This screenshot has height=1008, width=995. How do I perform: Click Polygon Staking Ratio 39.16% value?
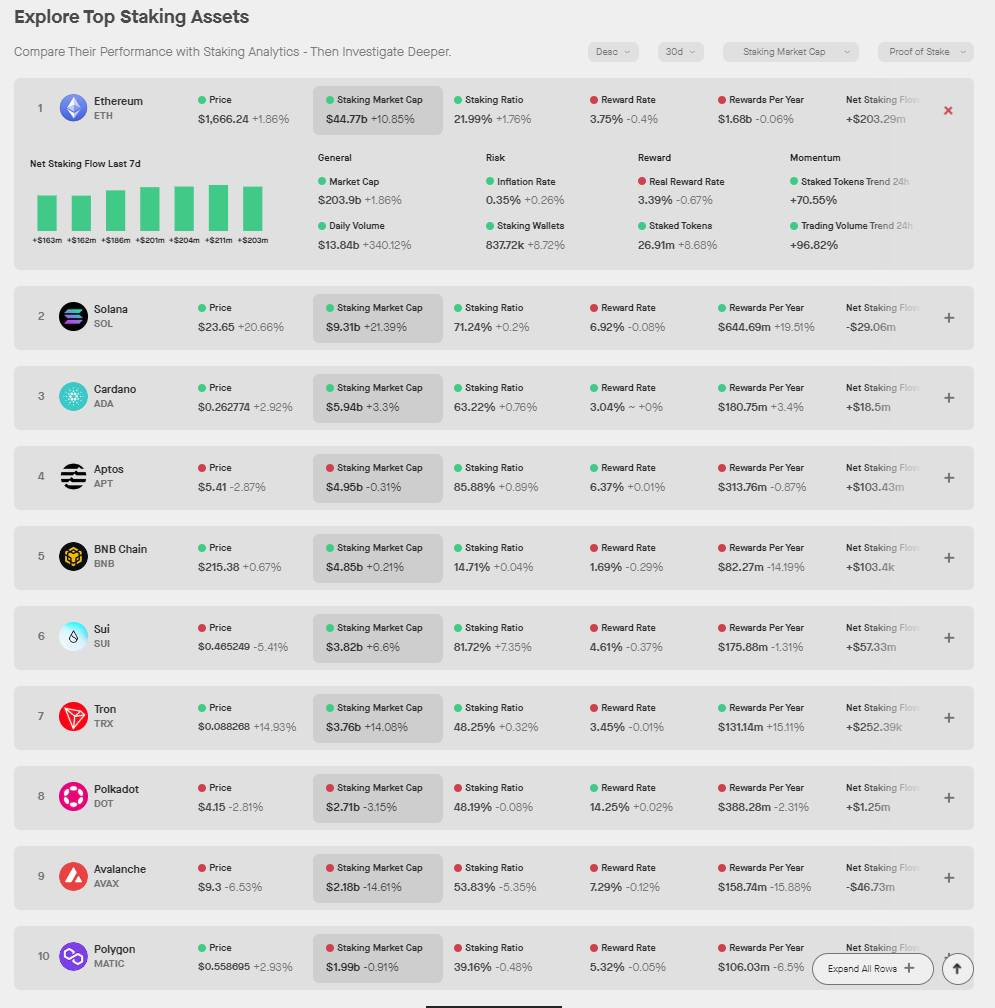click(x=472, y=967)
